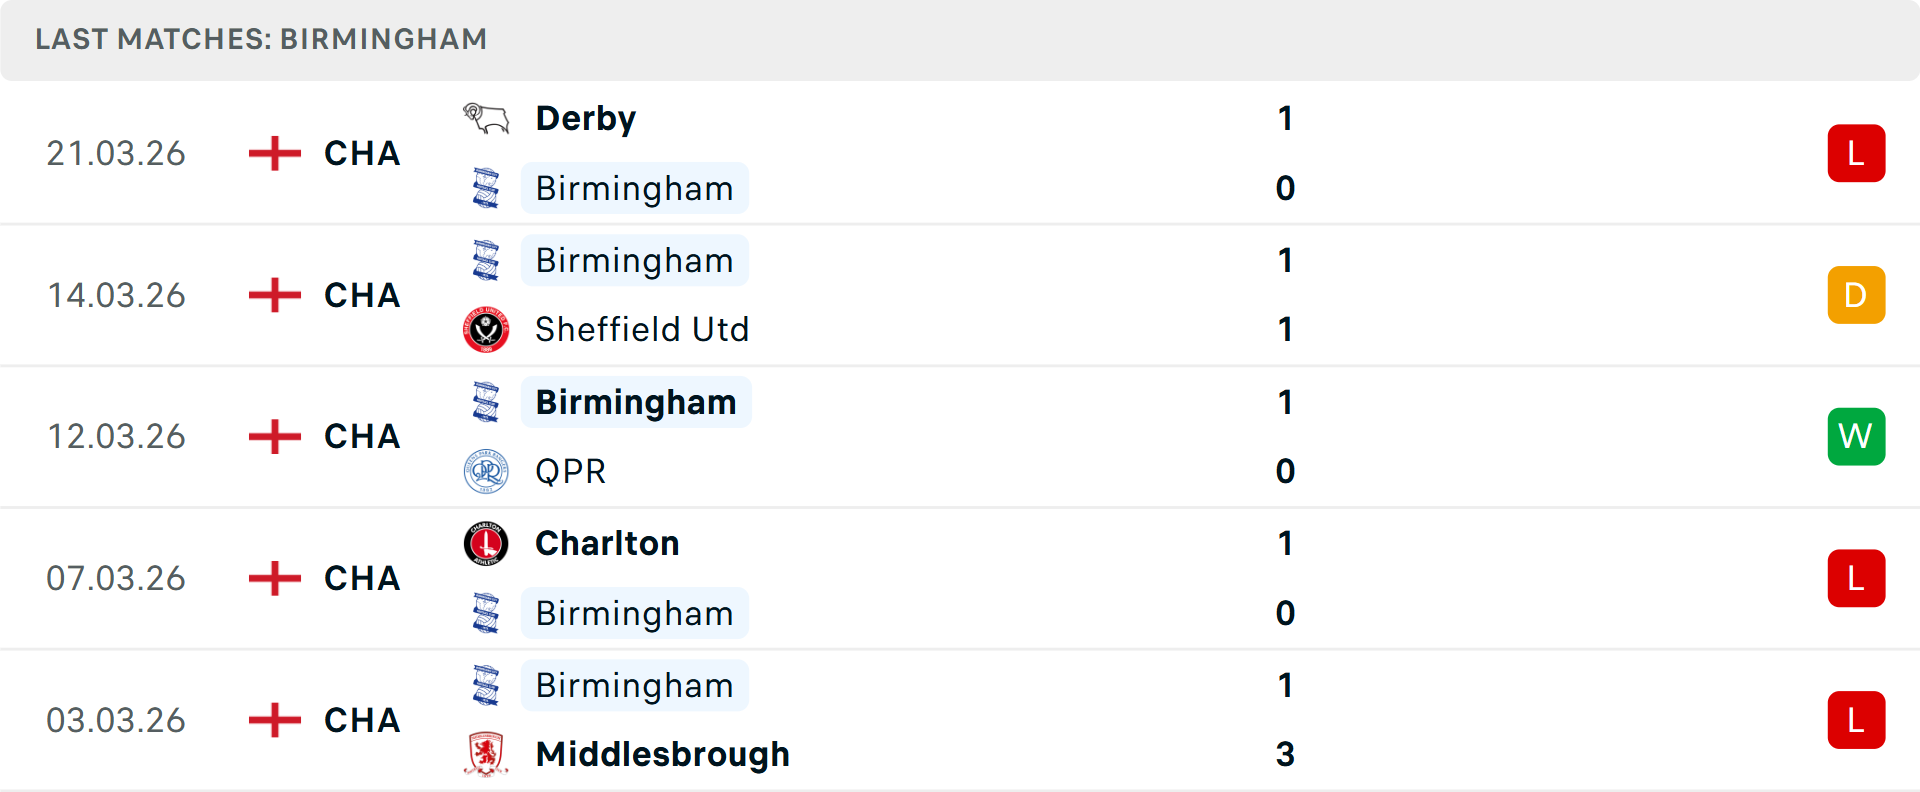Image resolution: width=1920 pixels, height=792 pixels.
Task: Click the Derby County ram crest icon
Action: click(485, 117)
